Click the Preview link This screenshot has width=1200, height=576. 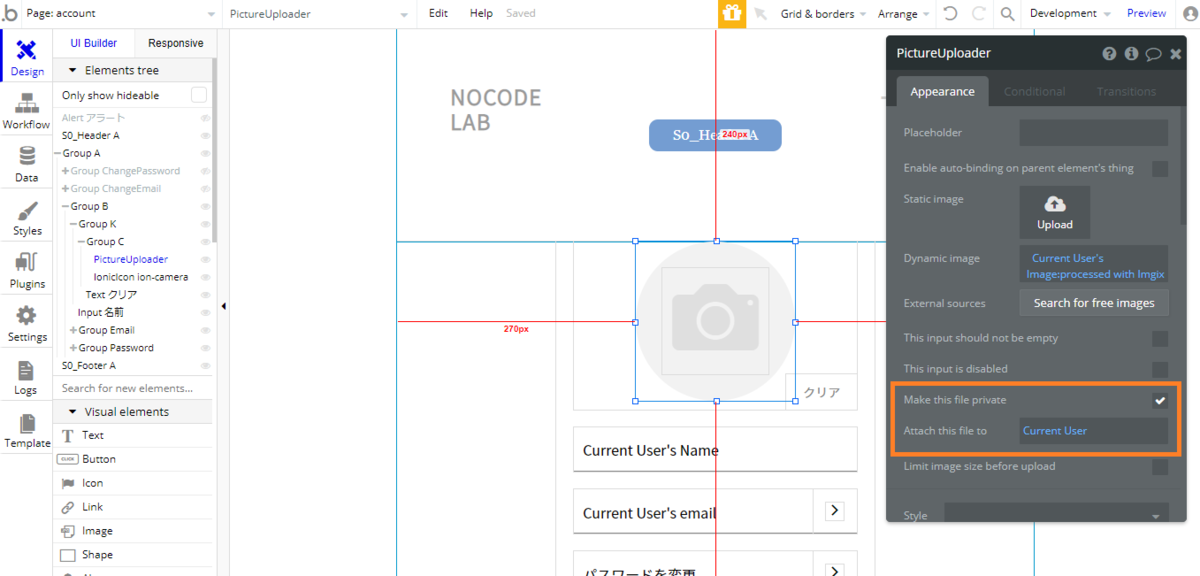1146,14
